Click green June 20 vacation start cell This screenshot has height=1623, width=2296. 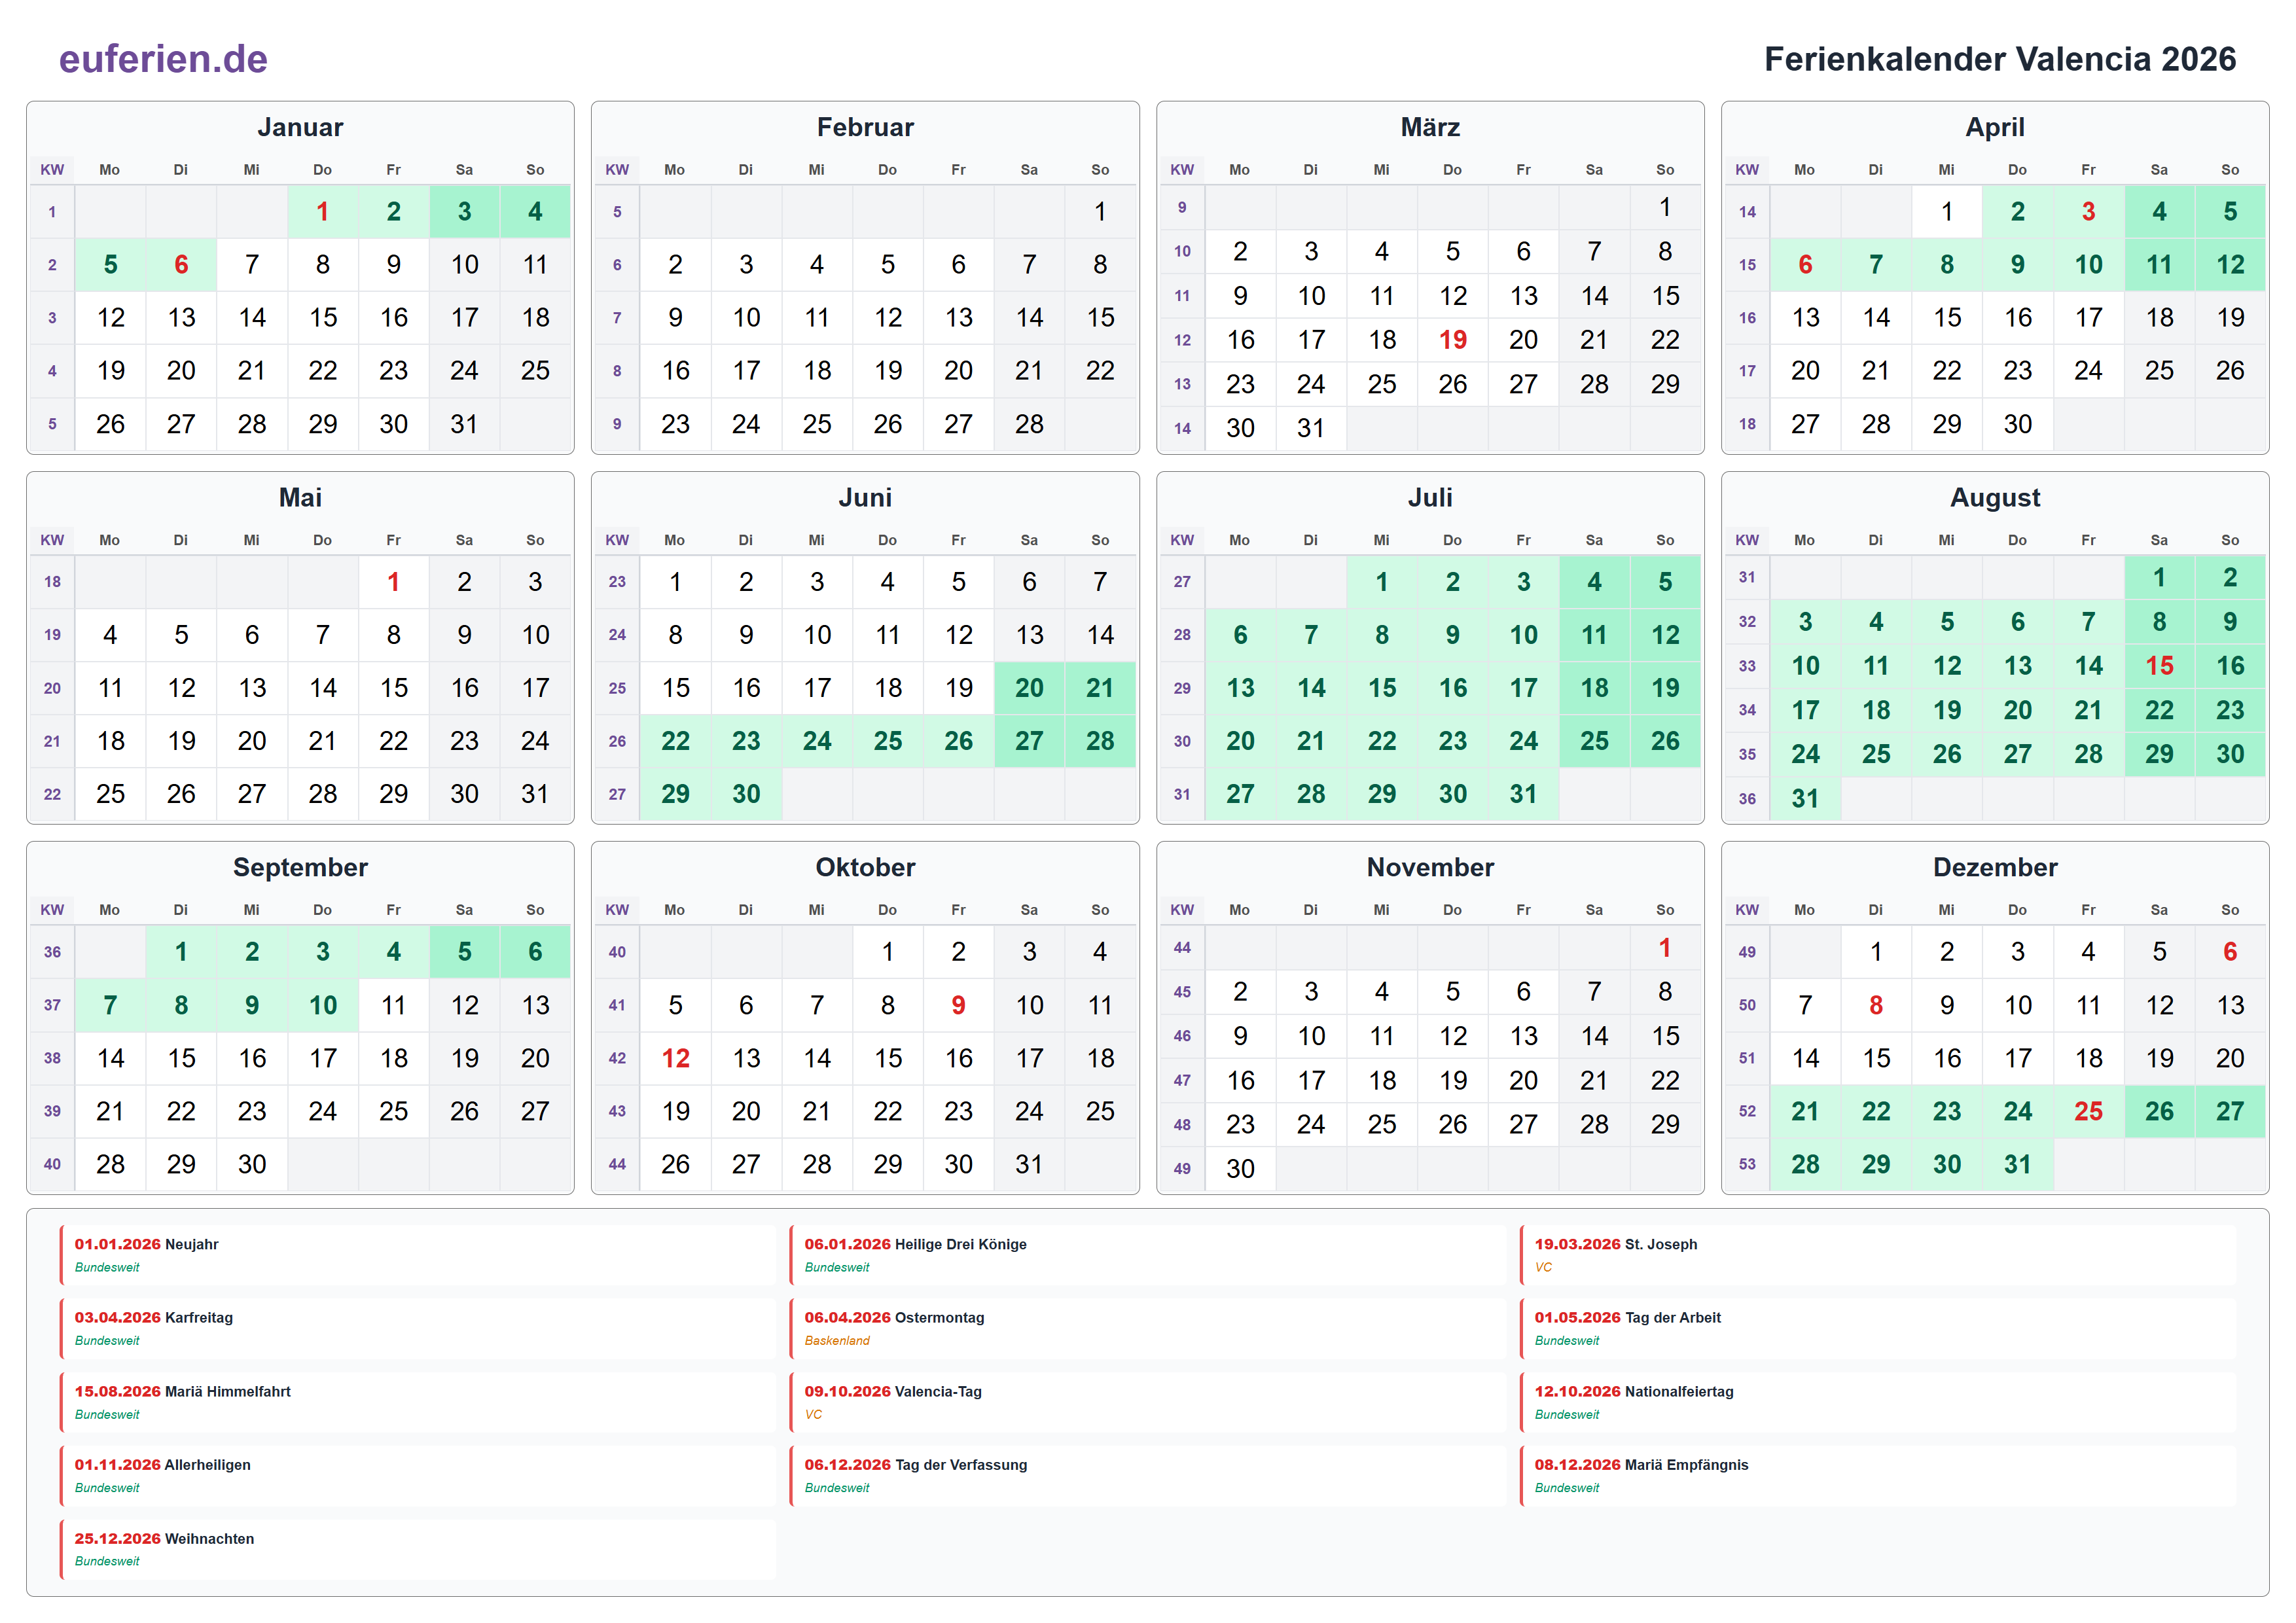1029,688
